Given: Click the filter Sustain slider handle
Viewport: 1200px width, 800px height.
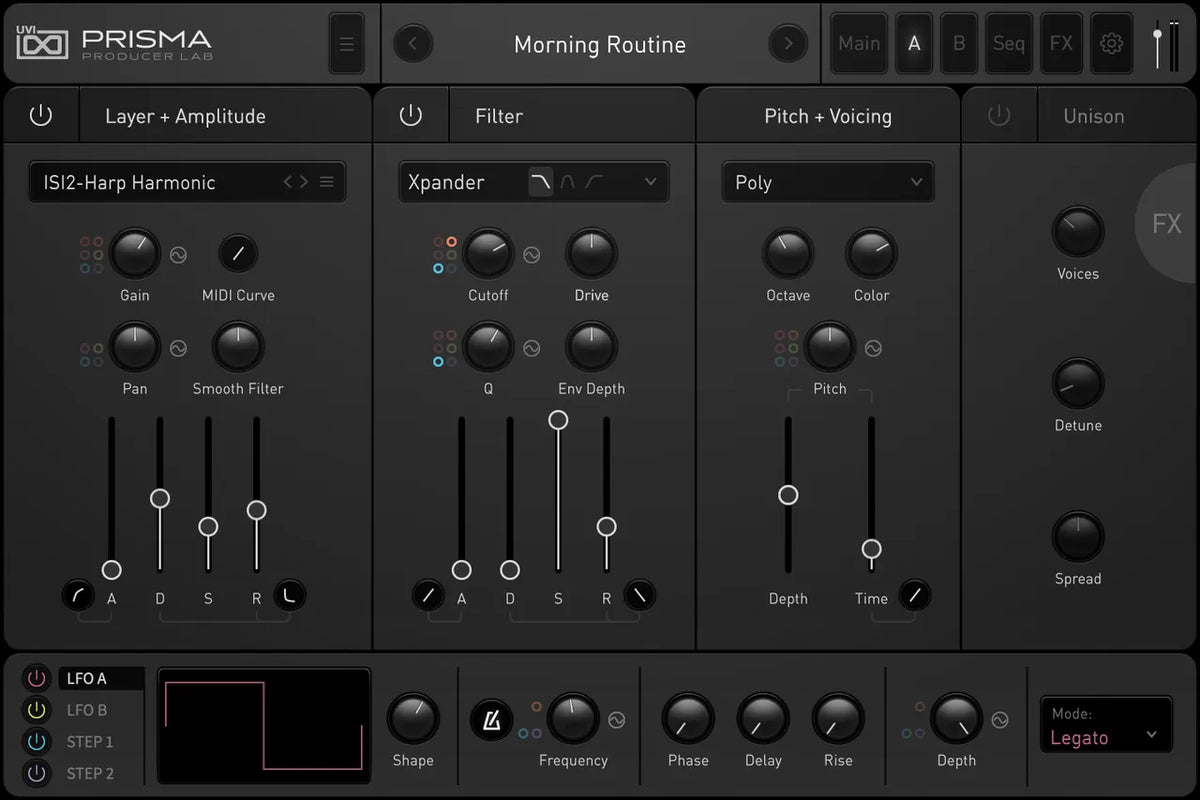Looking at the screenshot, I should pos(558,420).
